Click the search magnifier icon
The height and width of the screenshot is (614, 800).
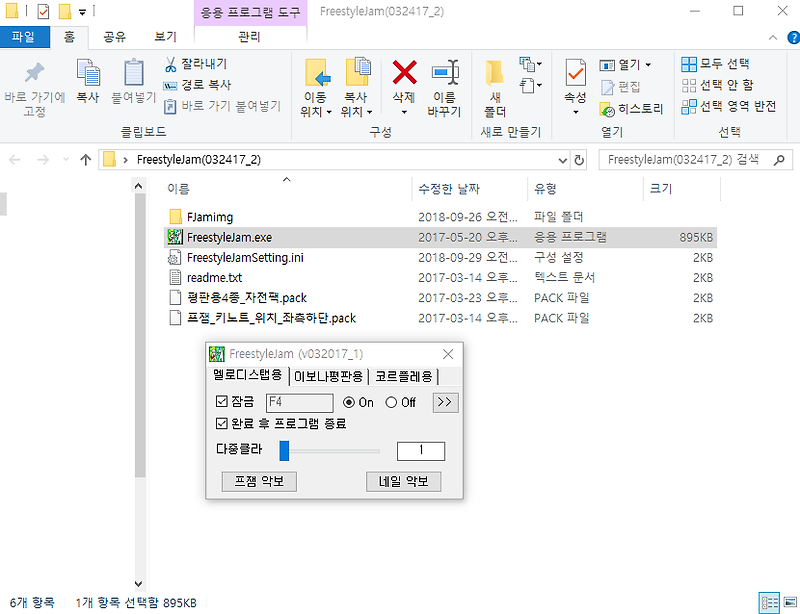(779, 160)
